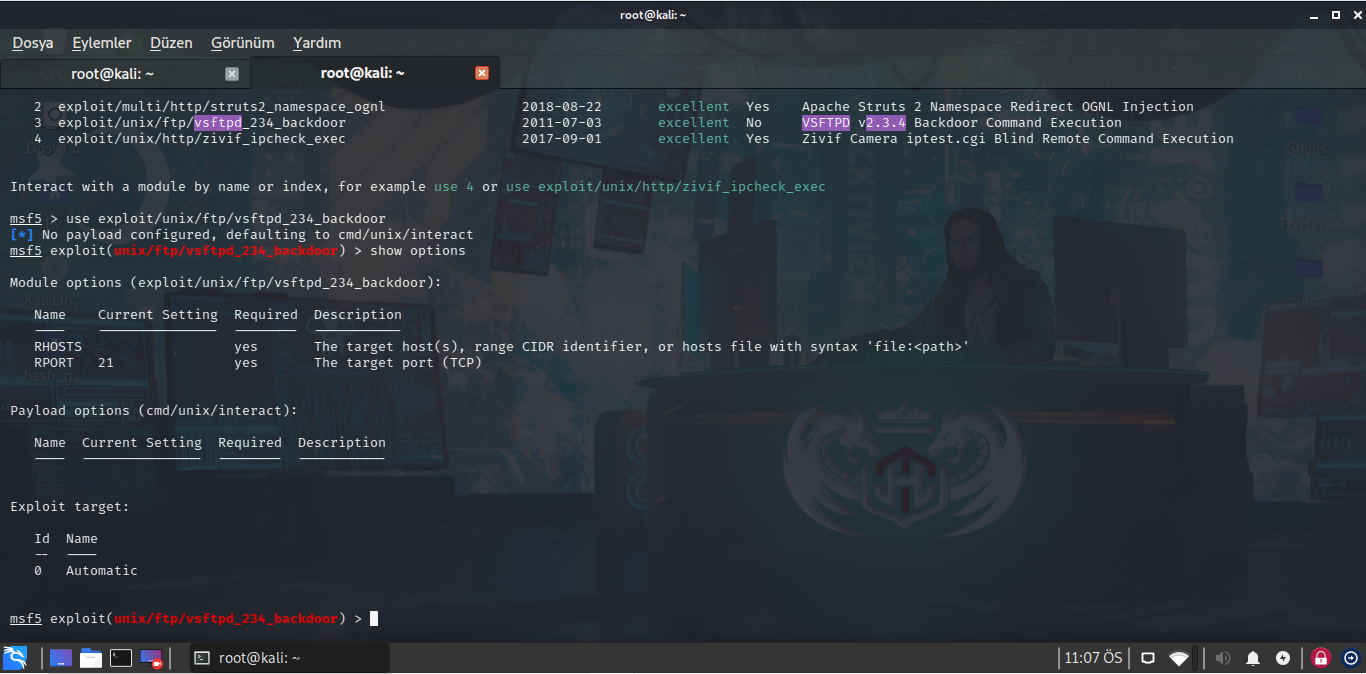The image size is (1366, 674).
Task: Click green 'use exploit/unix/http/zivif_ipcheck_exec' example
Action: (666, 187)
